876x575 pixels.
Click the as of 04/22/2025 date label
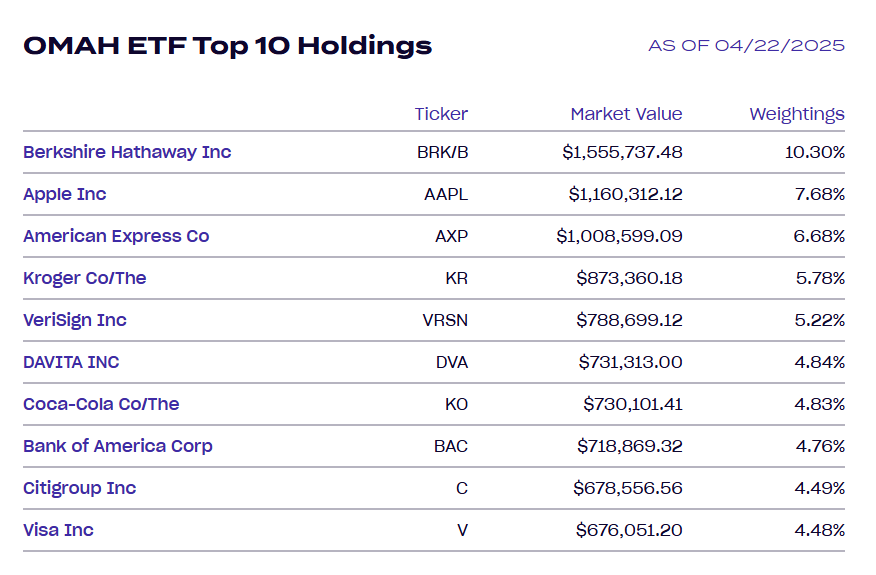tap(746, 46)
